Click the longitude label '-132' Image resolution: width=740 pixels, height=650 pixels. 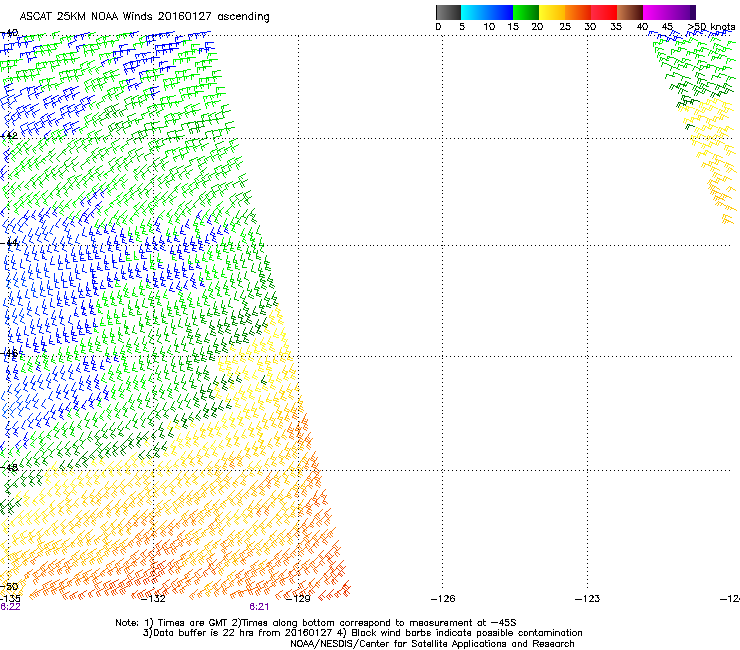[x=153, y=599]
